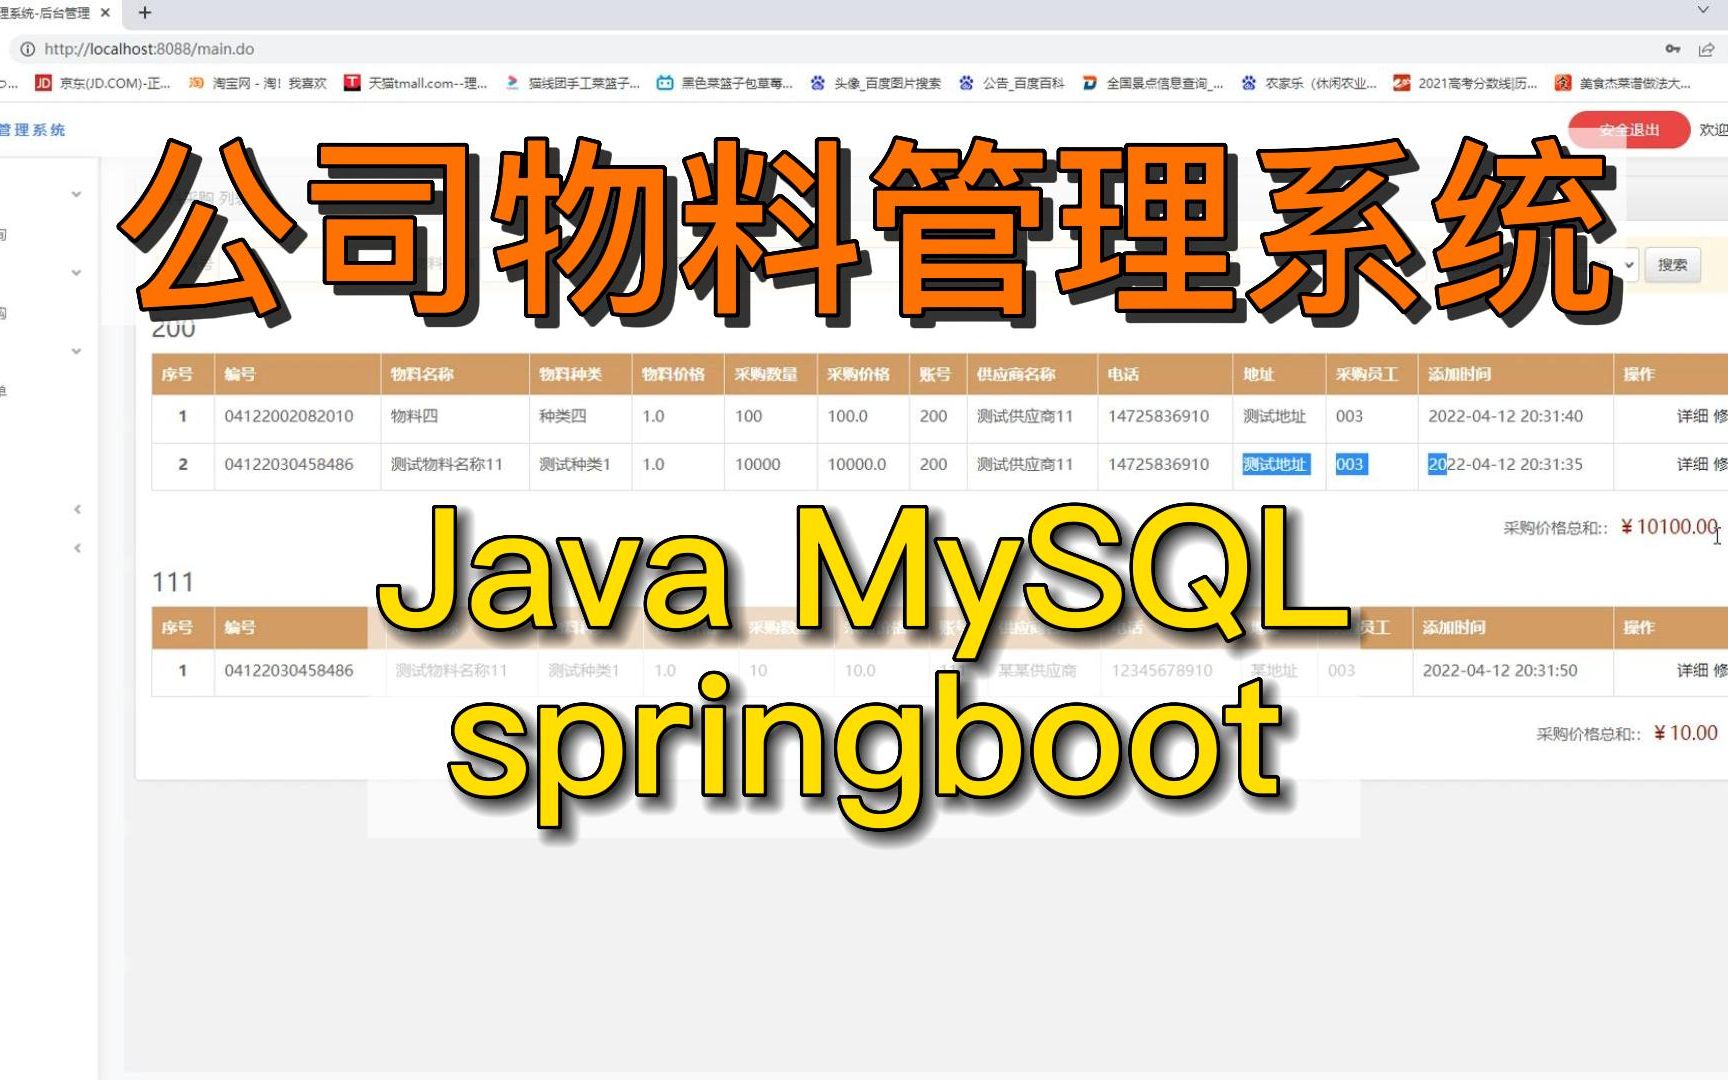The height and width of the screenshot is (1080, 1728).
Task: Click the timestamp 2022-04-12 20:31:50
Action: (x=1500, y=670)
